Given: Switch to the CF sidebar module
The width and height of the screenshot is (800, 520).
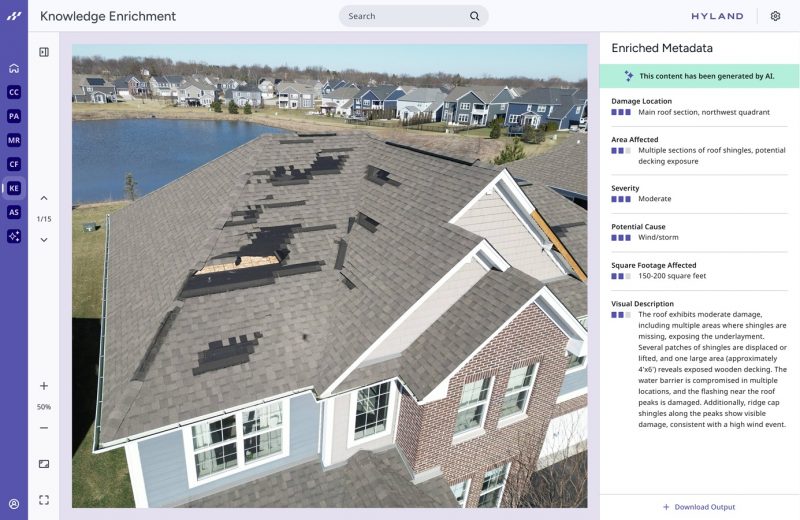Looking at the screenshot, I should [14, 164].
